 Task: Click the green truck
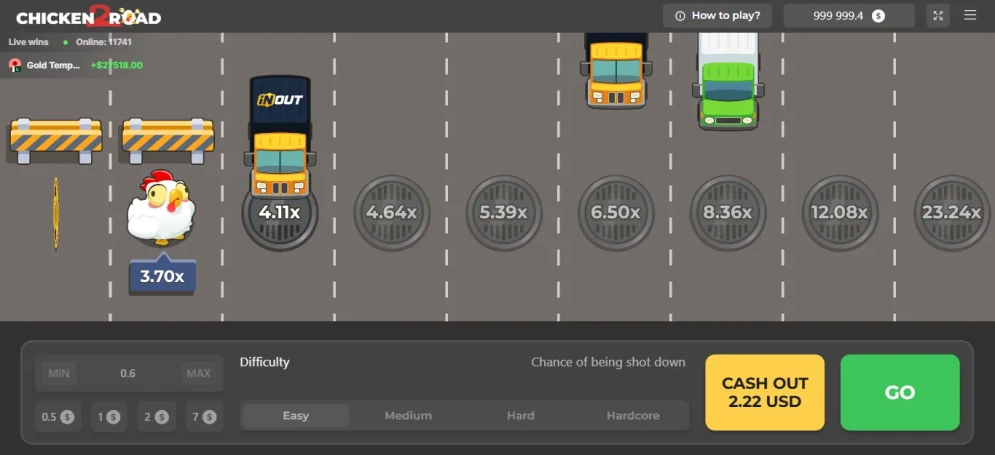pos(728,81)
